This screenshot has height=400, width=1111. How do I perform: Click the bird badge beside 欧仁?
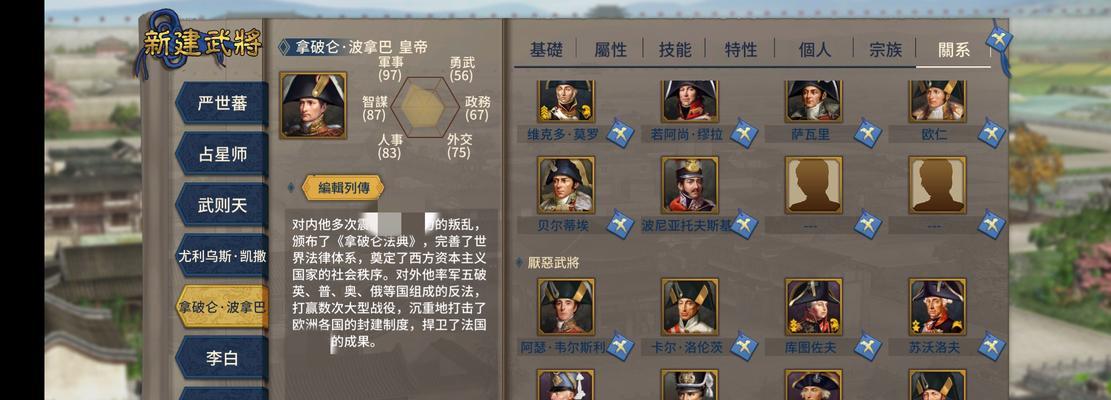[991, 133]
